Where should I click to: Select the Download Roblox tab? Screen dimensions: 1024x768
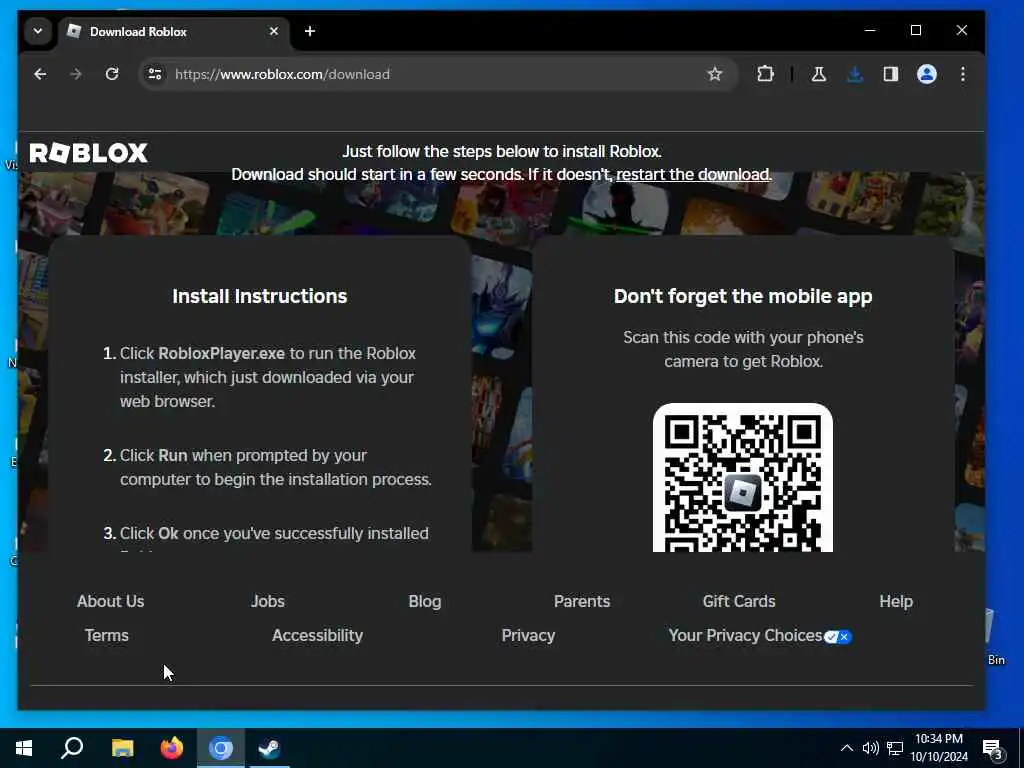(x=175, y=31)
